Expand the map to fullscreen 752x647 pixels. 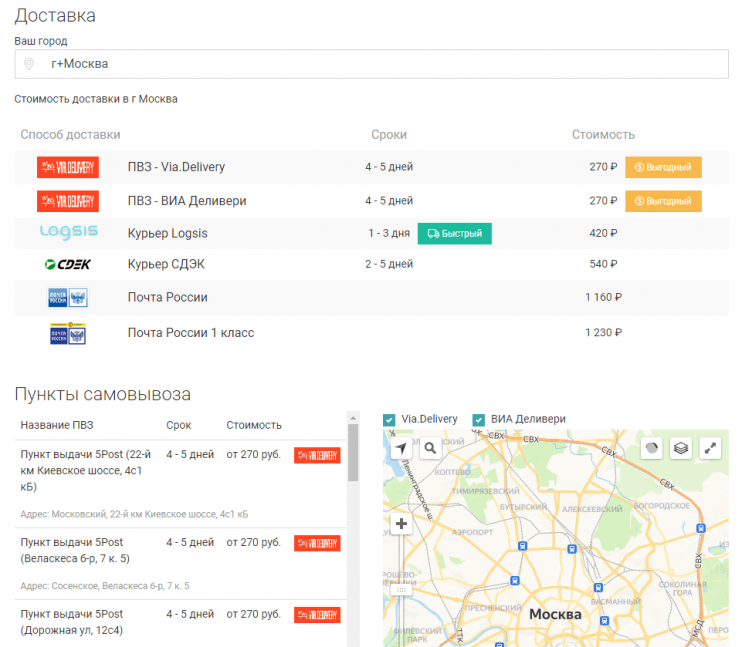pyautogui.click(x=711, y=448)
